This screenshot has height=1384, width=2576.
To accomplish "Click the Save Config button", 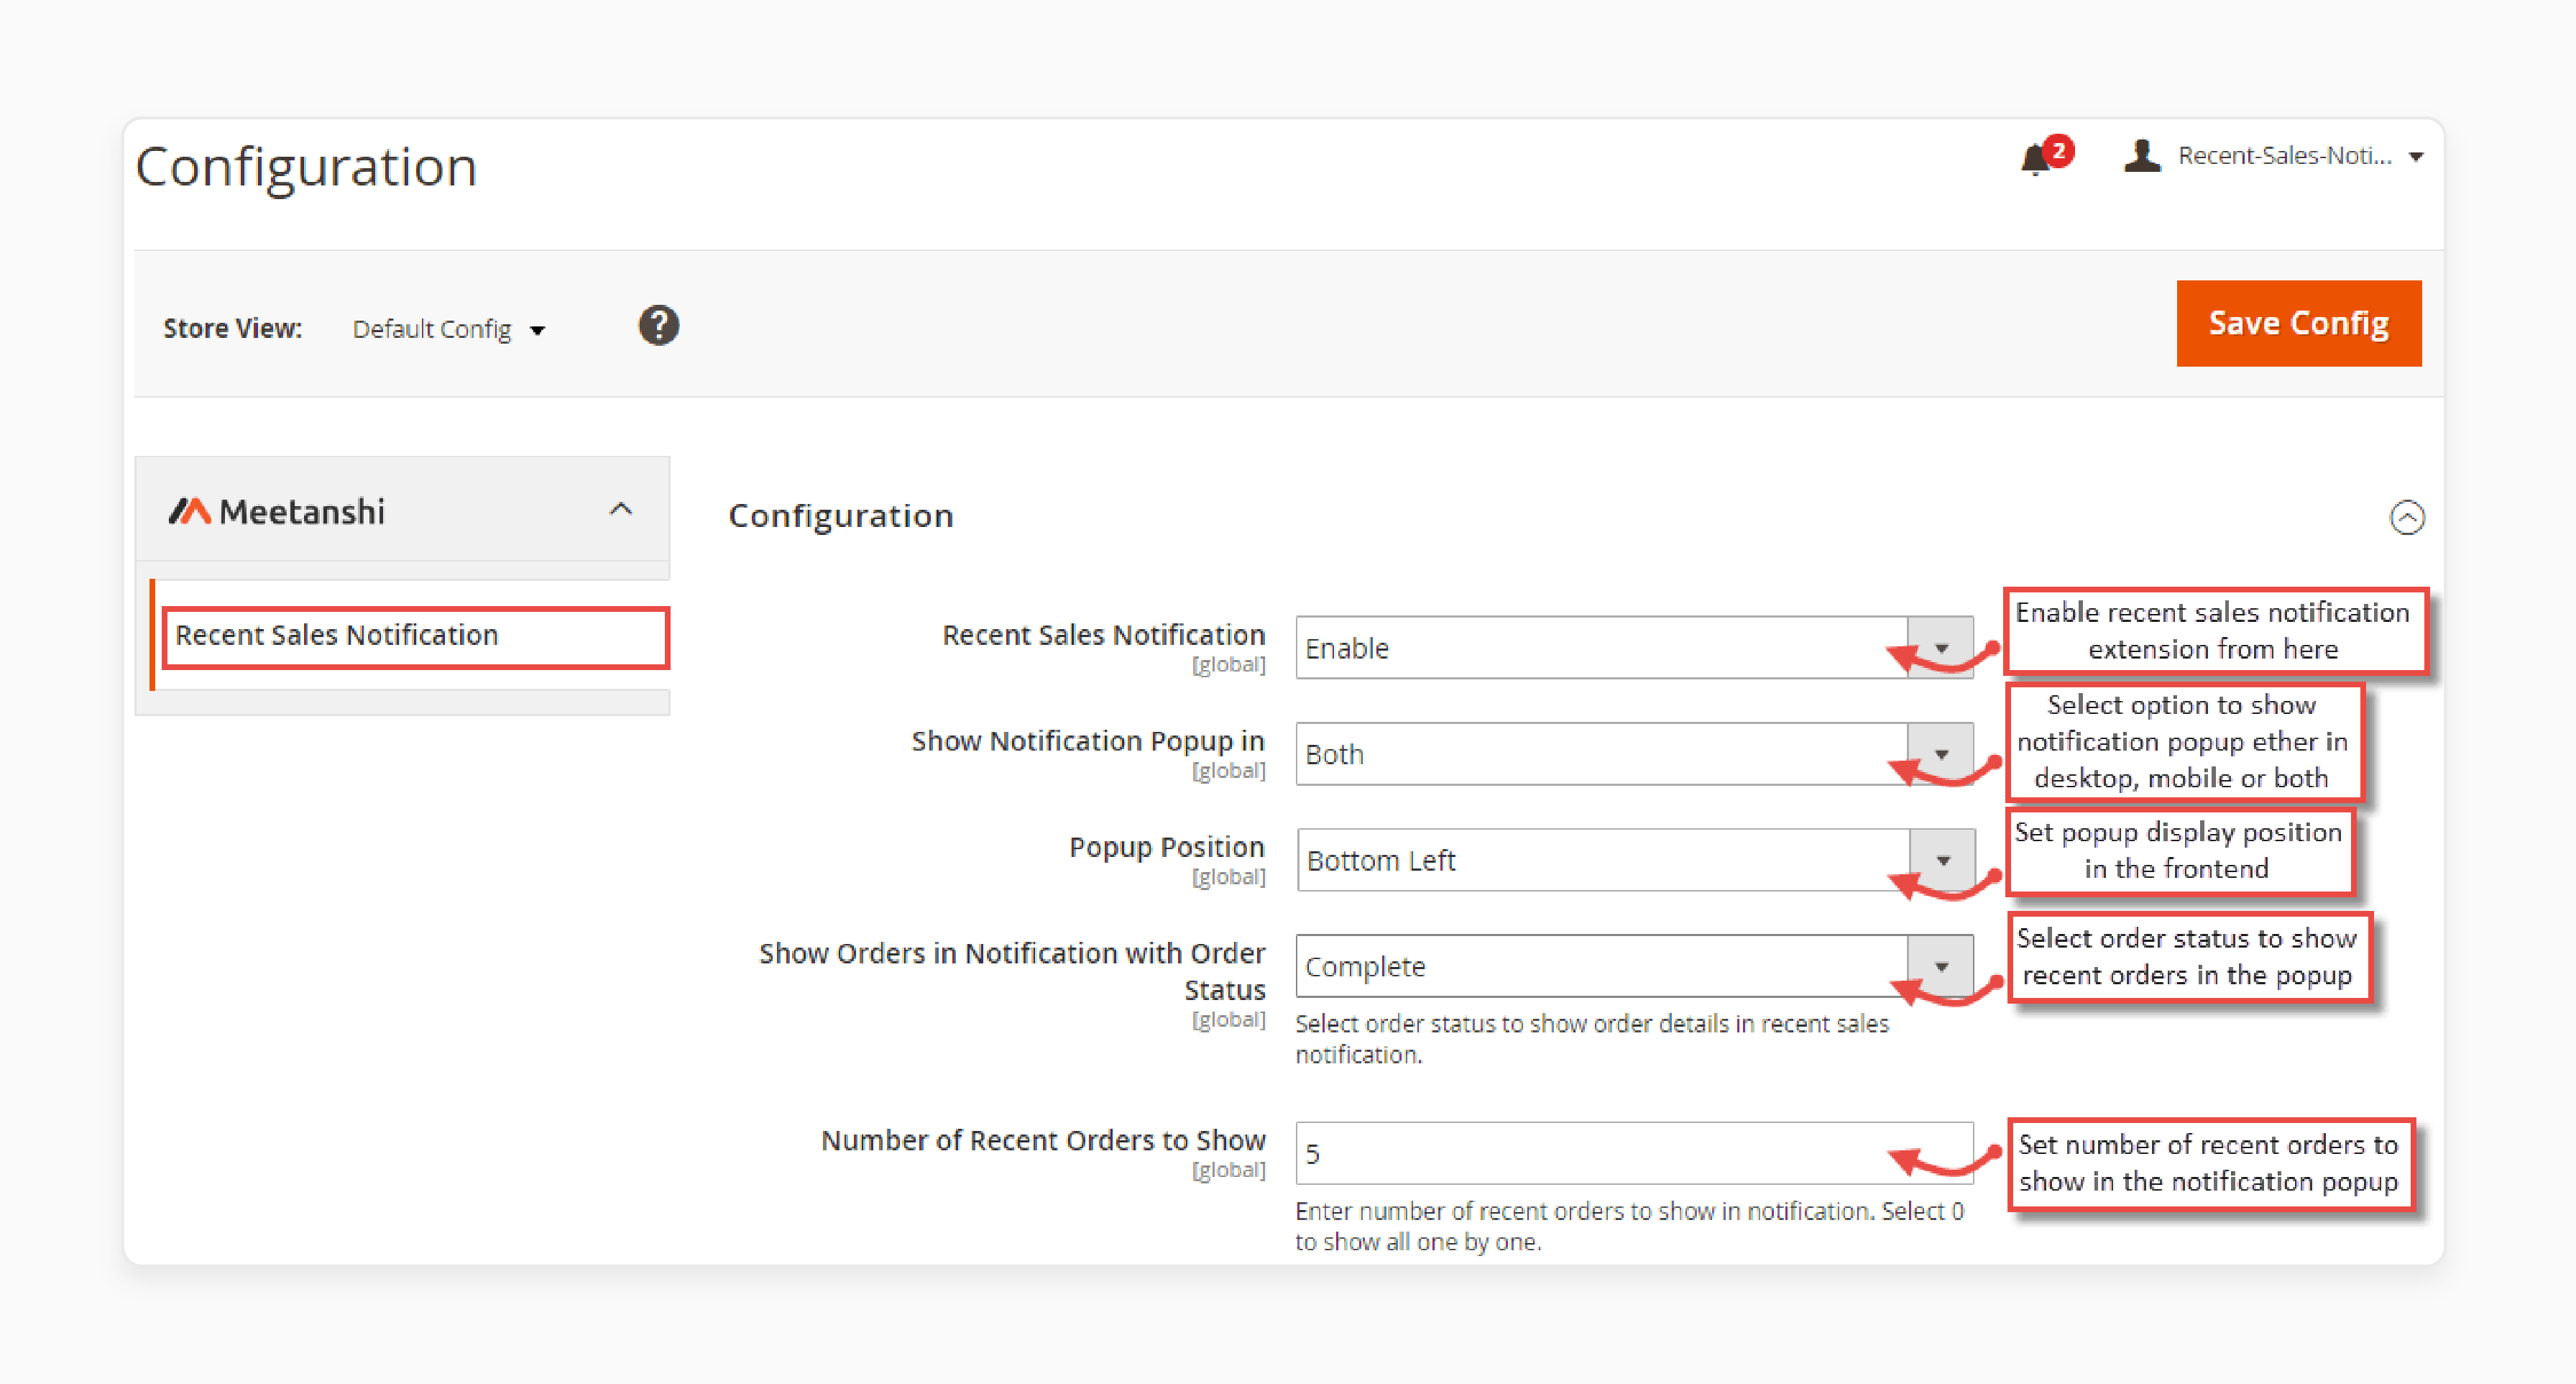I will pyautogui.click(x=2300, y=322).
